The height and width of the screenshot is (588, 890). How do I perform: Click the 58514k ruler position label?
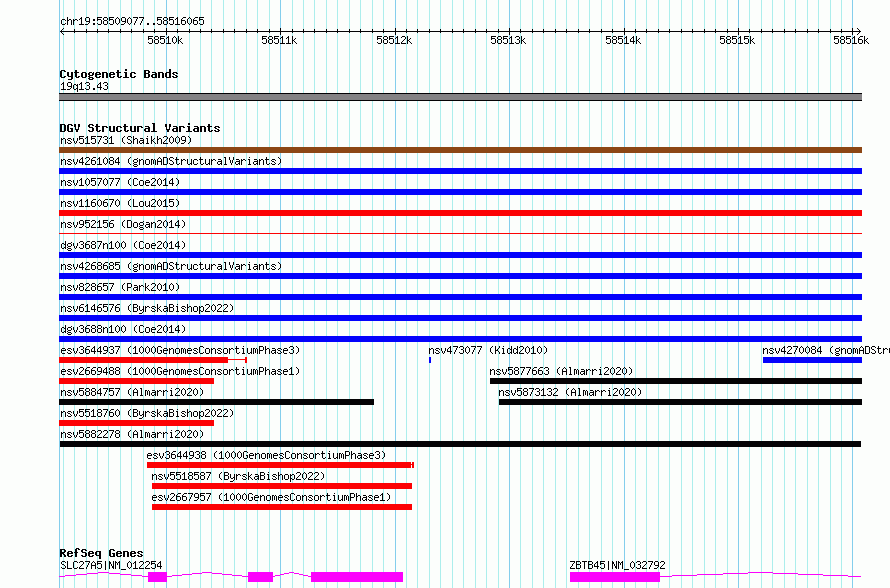[623, 40]
